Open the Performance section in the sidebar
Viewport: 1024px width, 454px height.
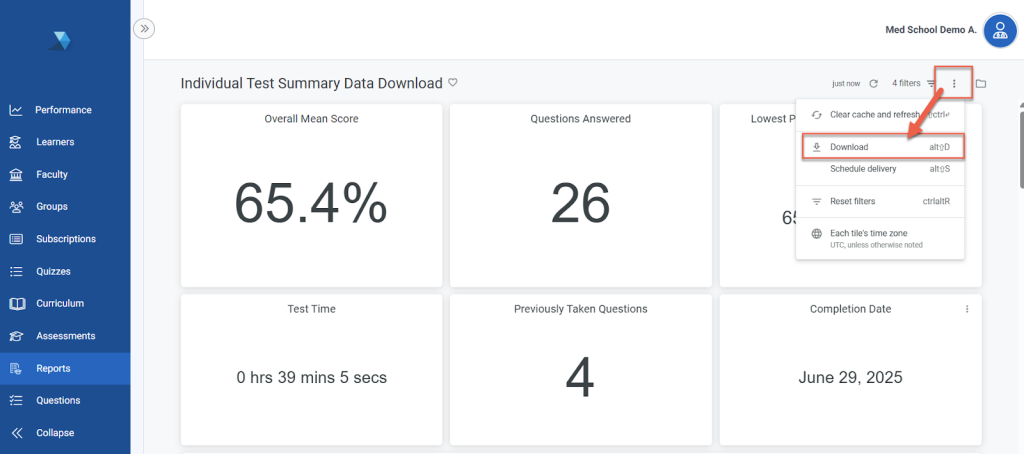(x=63, y=110)
